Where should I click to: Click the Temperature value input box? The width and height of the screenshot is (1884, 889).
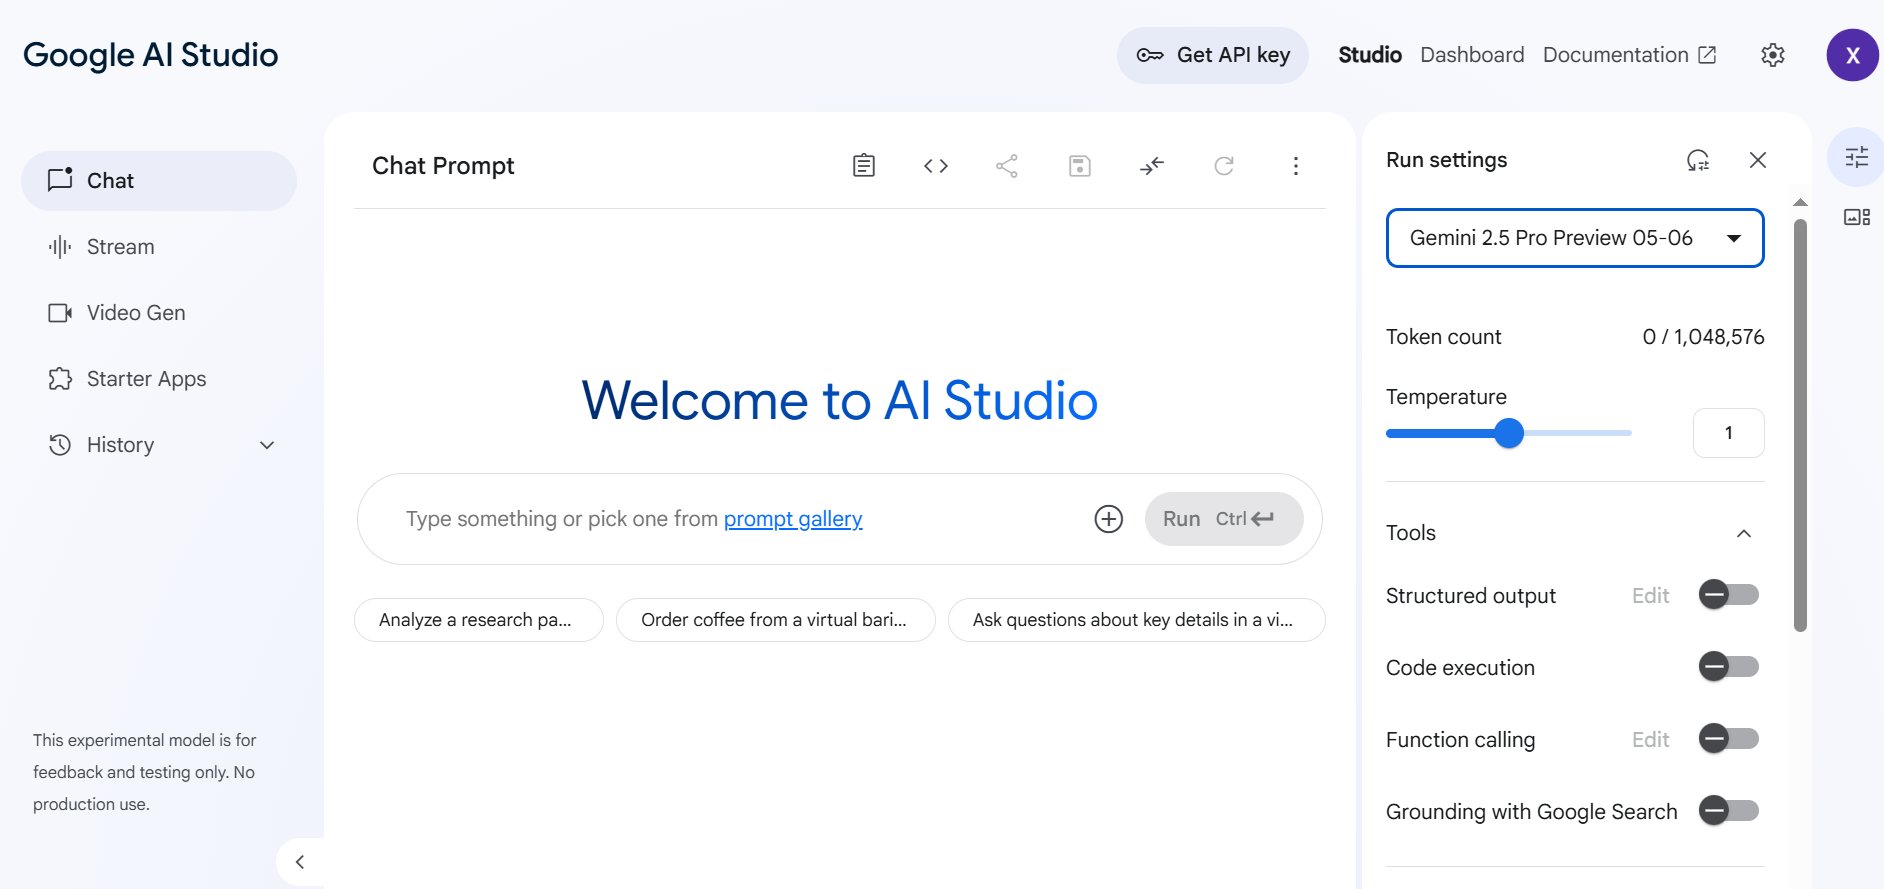[1729, 433]
